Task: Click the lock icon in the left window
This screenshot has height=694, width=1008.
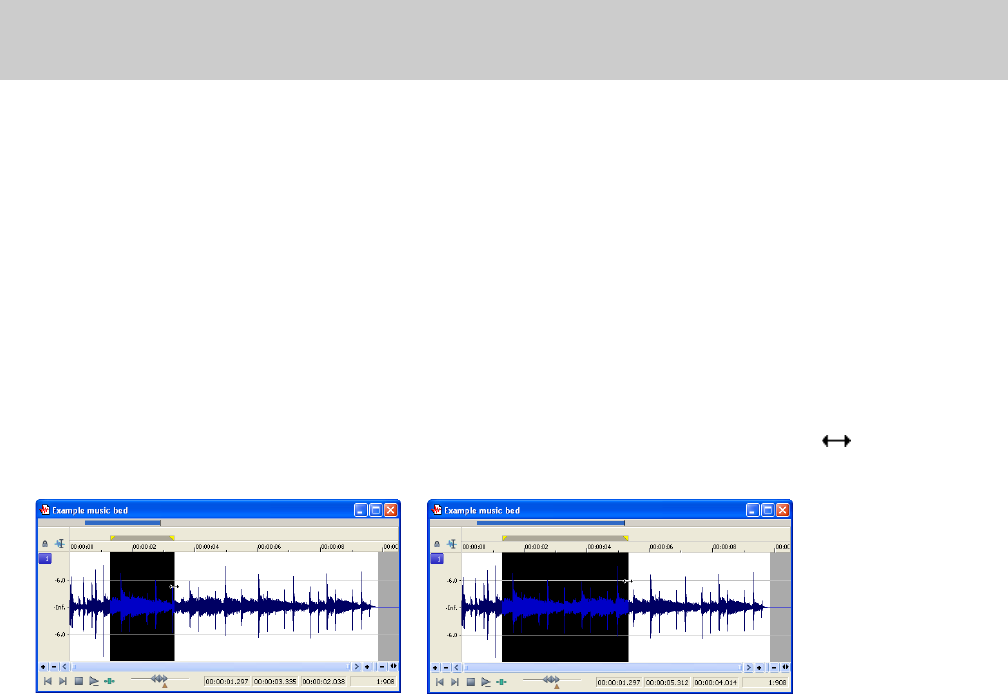Action: pyautogui.click(x=45, y=544)
